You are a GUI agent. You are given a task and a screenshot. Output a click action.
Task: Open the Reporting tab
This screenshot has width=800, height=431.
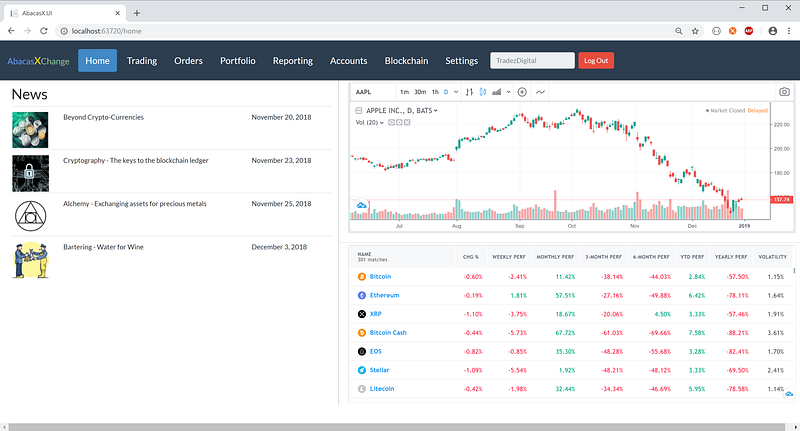[x=293, y=61]
